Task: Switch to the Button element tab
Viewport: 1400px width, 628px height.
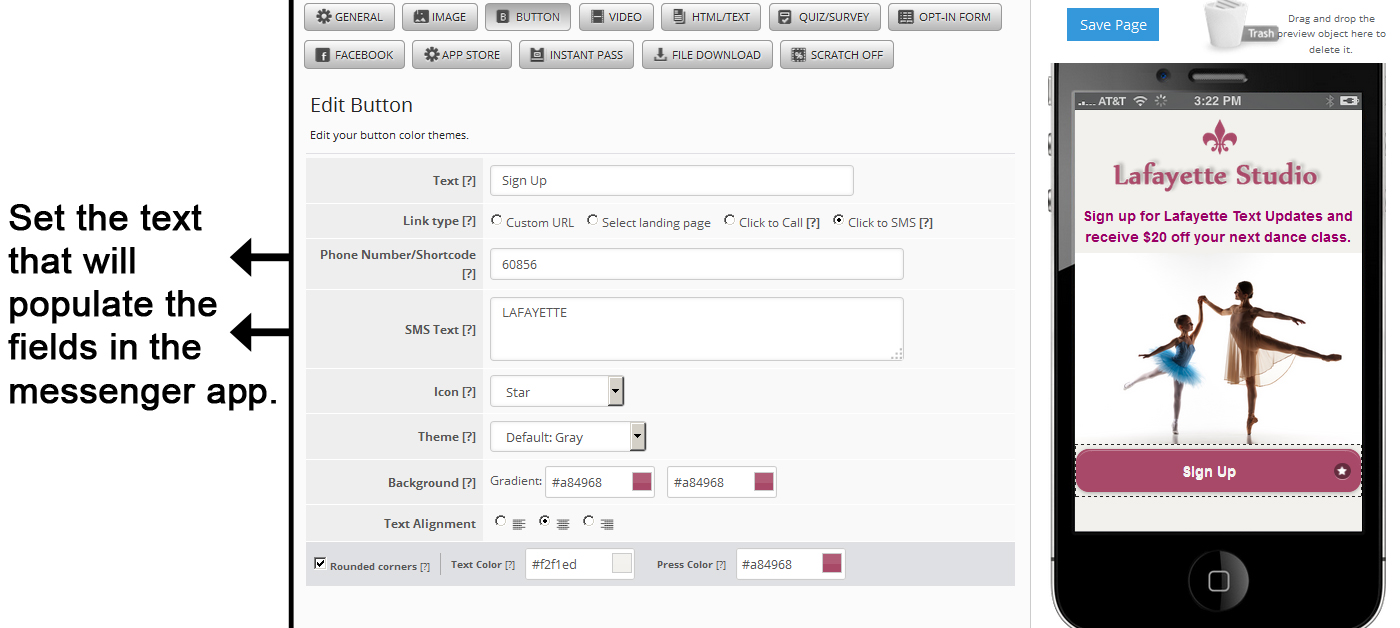Action: (528, 17)
